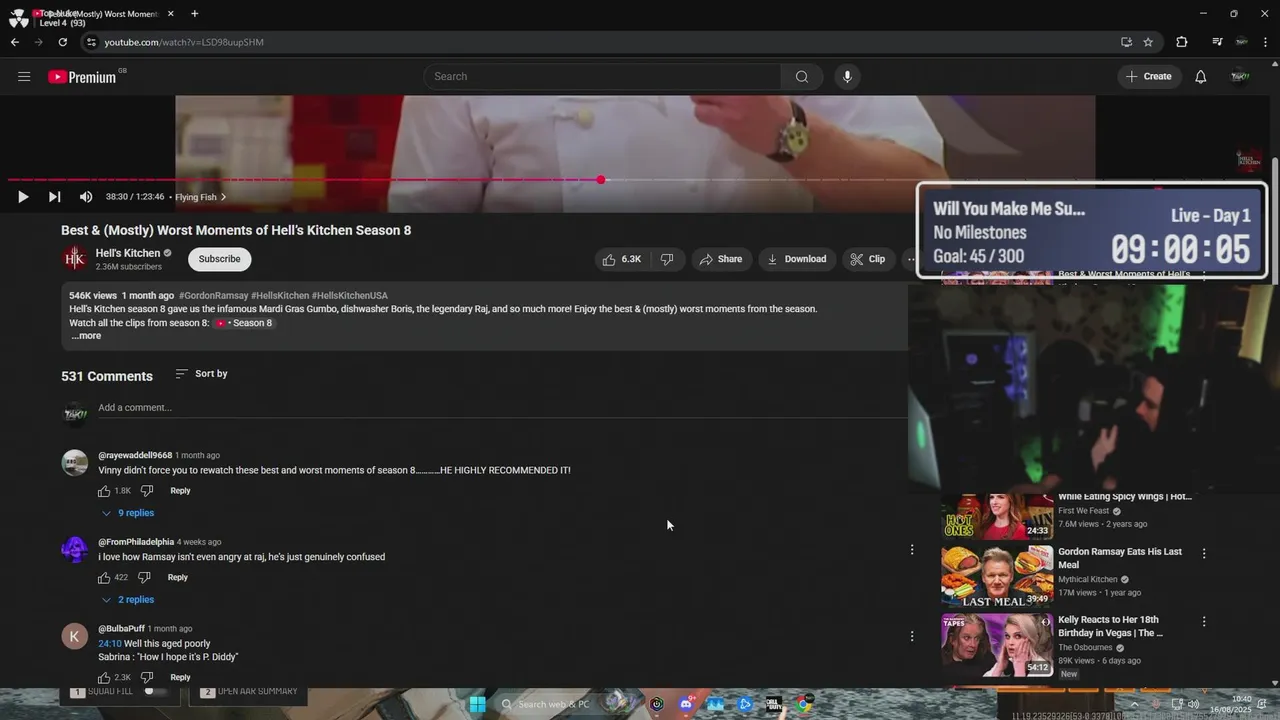Expand the 2 replies thread
Image resolution: width=1280 pixels, height=720 pixels.
click(x=127, y=600)
